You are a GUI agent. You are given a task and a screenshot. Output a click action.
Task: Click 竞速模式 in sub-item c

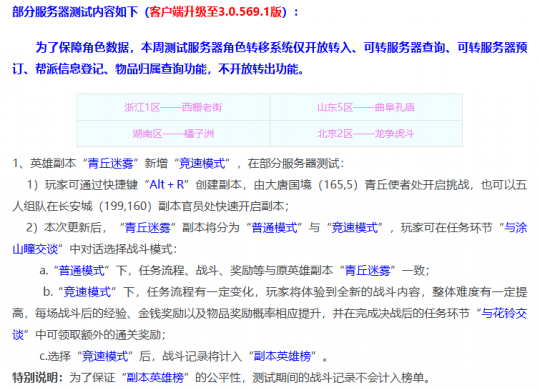pos(105,356)
